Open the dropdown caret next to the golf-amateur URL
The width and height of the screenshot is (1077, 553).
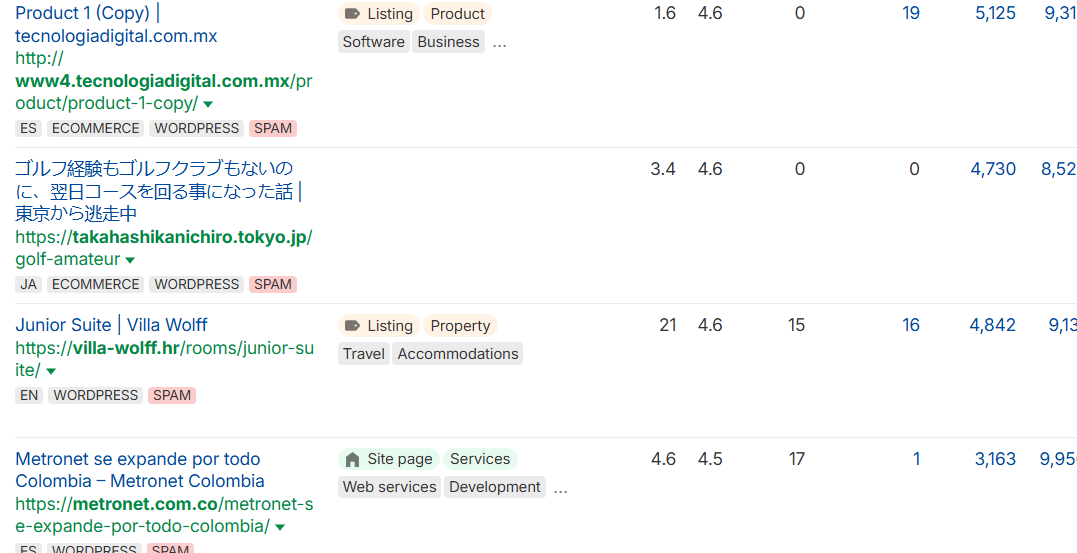130,260
